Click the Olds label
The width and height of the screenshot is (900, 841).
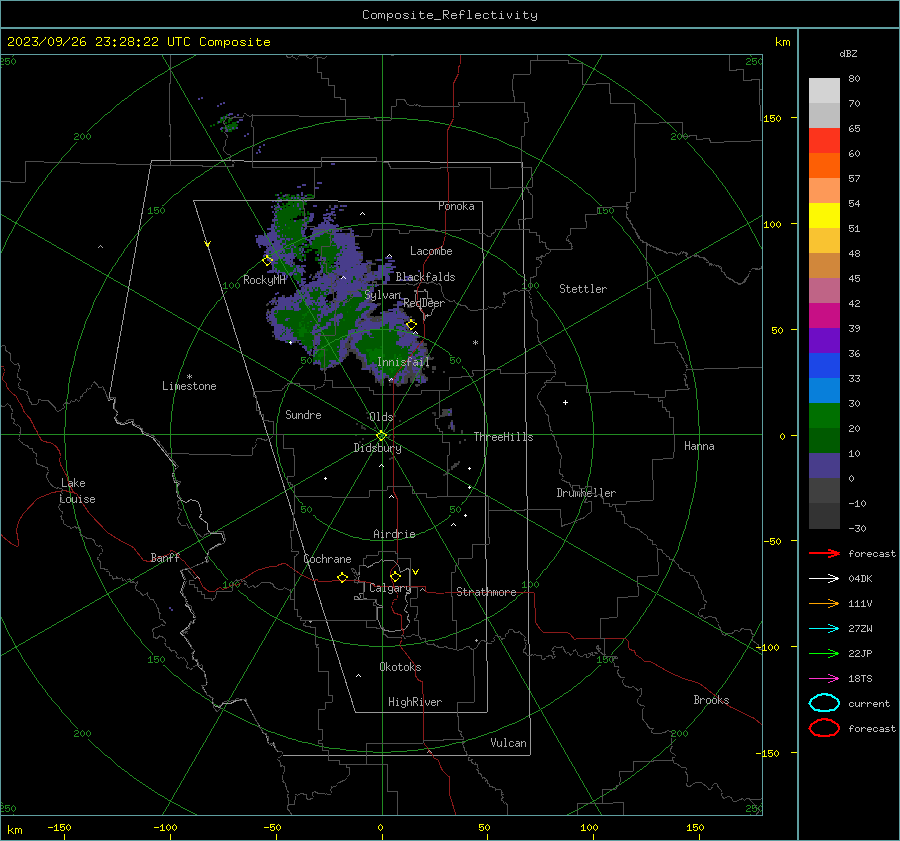click(381, 417)
